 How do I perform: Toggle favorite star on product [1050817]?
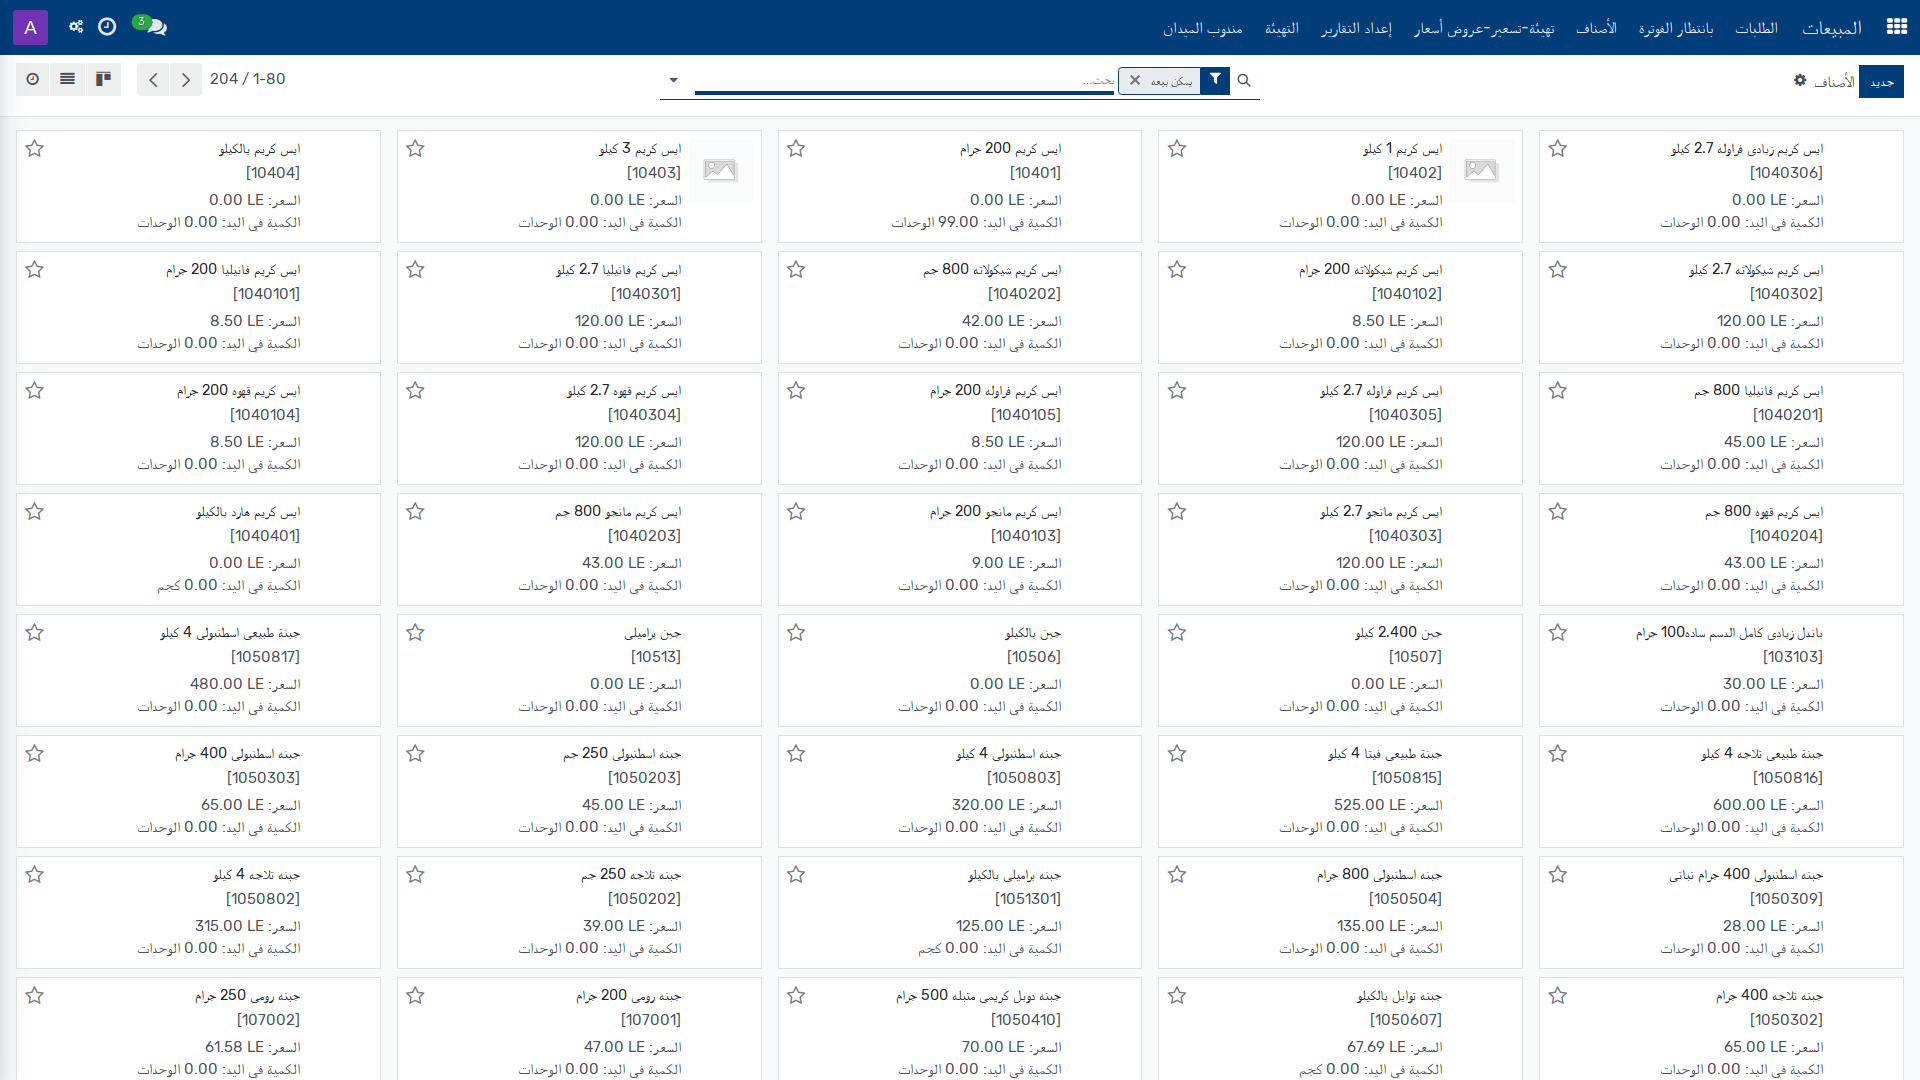pyautogui.click(x=35, y=633)
